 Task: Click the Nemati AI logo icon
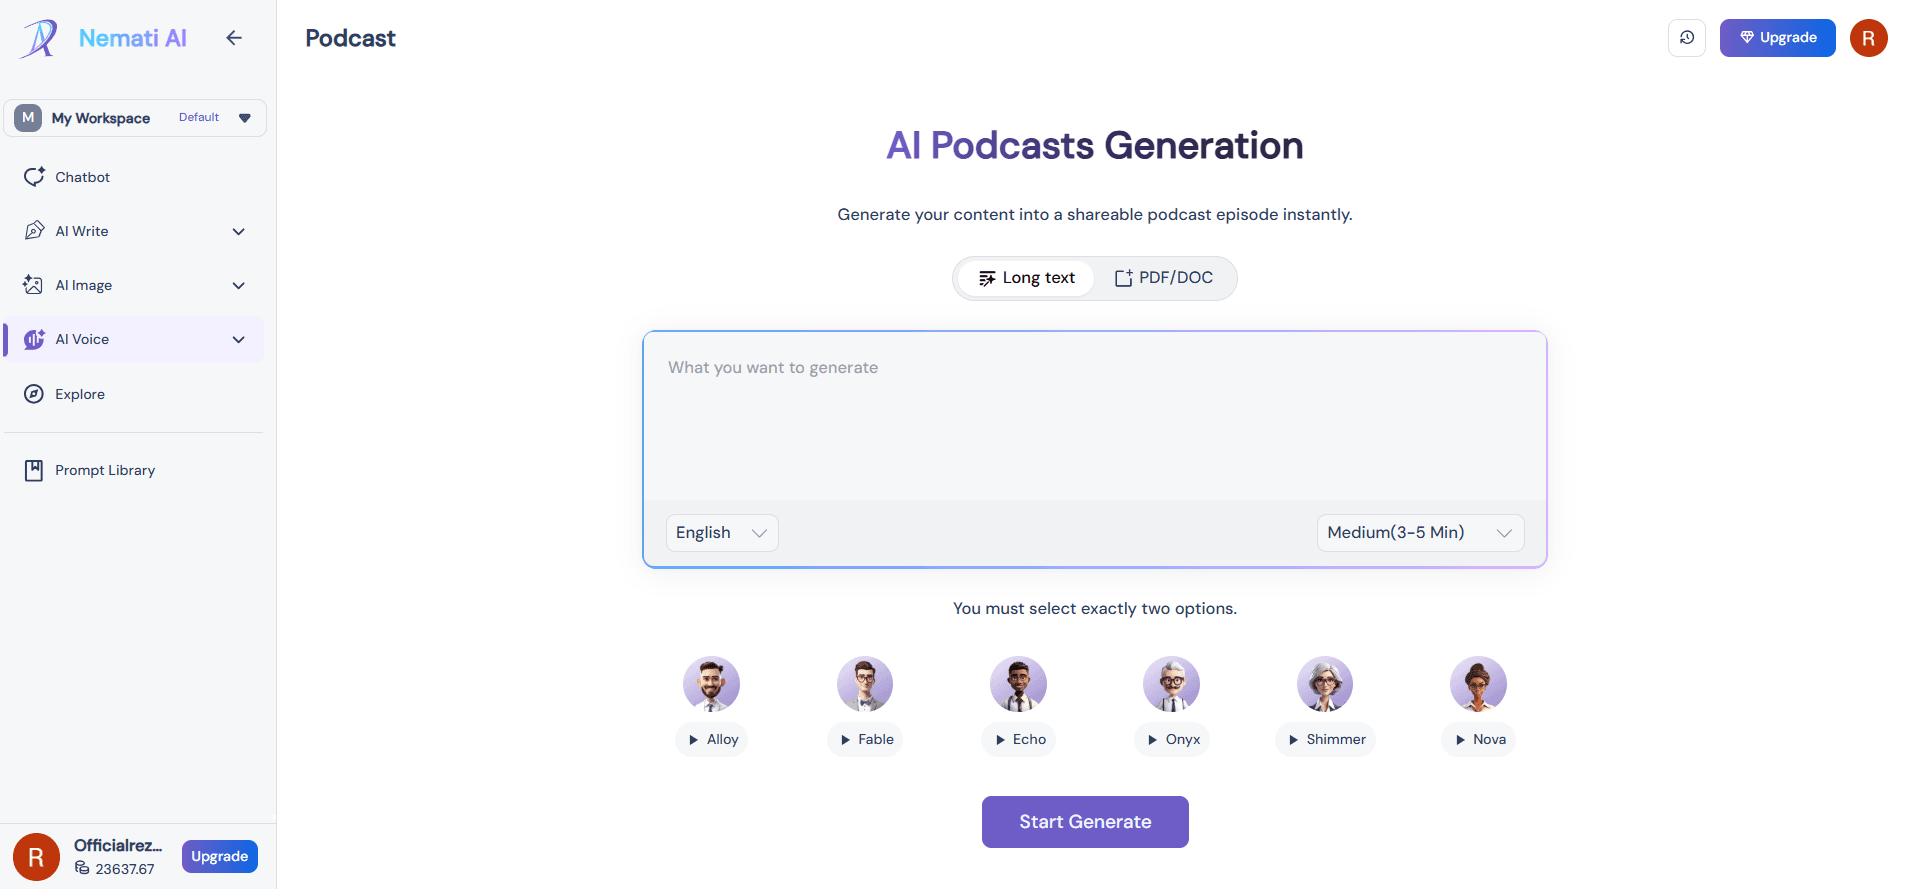point(40,38)
